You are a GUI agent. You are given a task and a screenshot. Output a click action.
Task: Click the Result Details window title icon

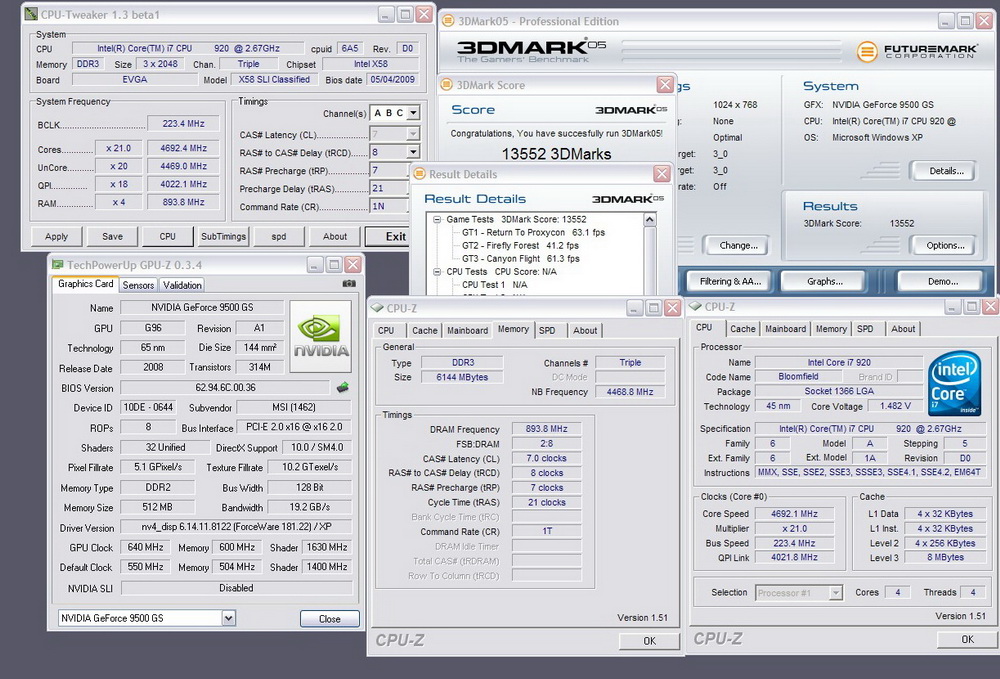[x=420, y=174]
